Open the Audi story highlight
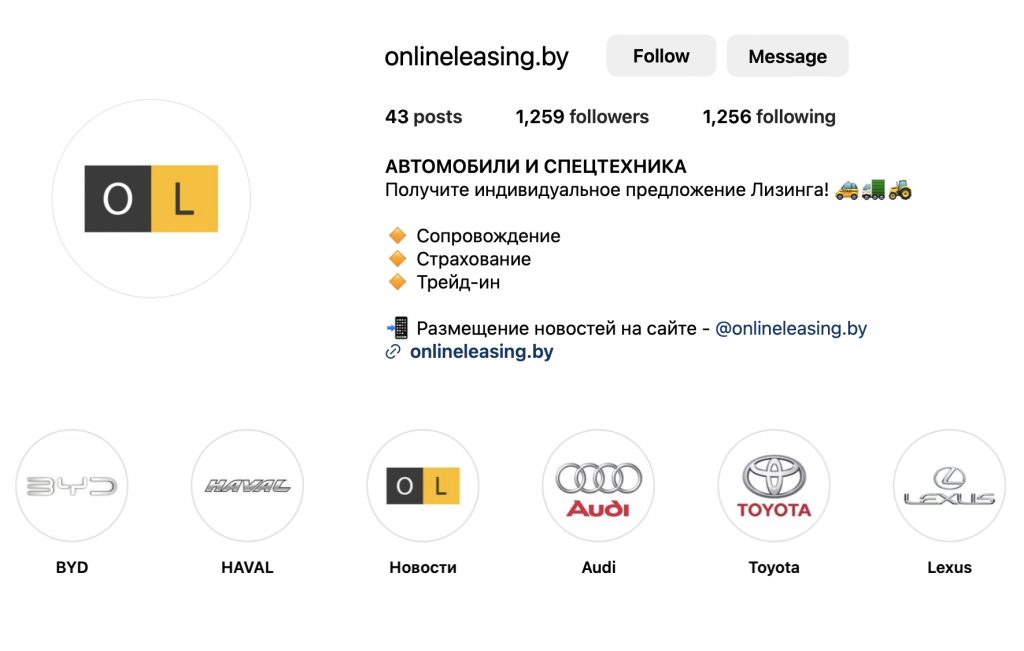The width and height of the screenshot is (1024, 651). pos(598,486)
